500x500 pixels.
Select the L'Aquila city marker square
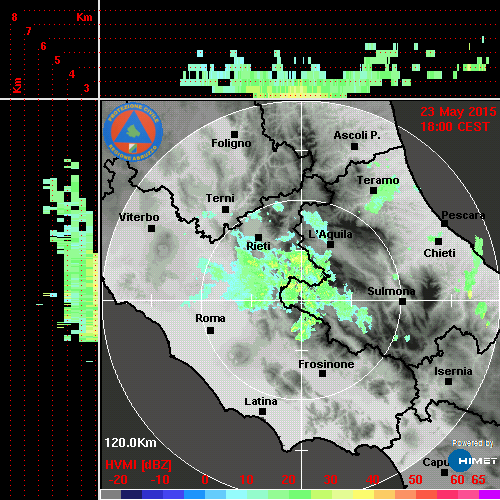click(330, 244)
